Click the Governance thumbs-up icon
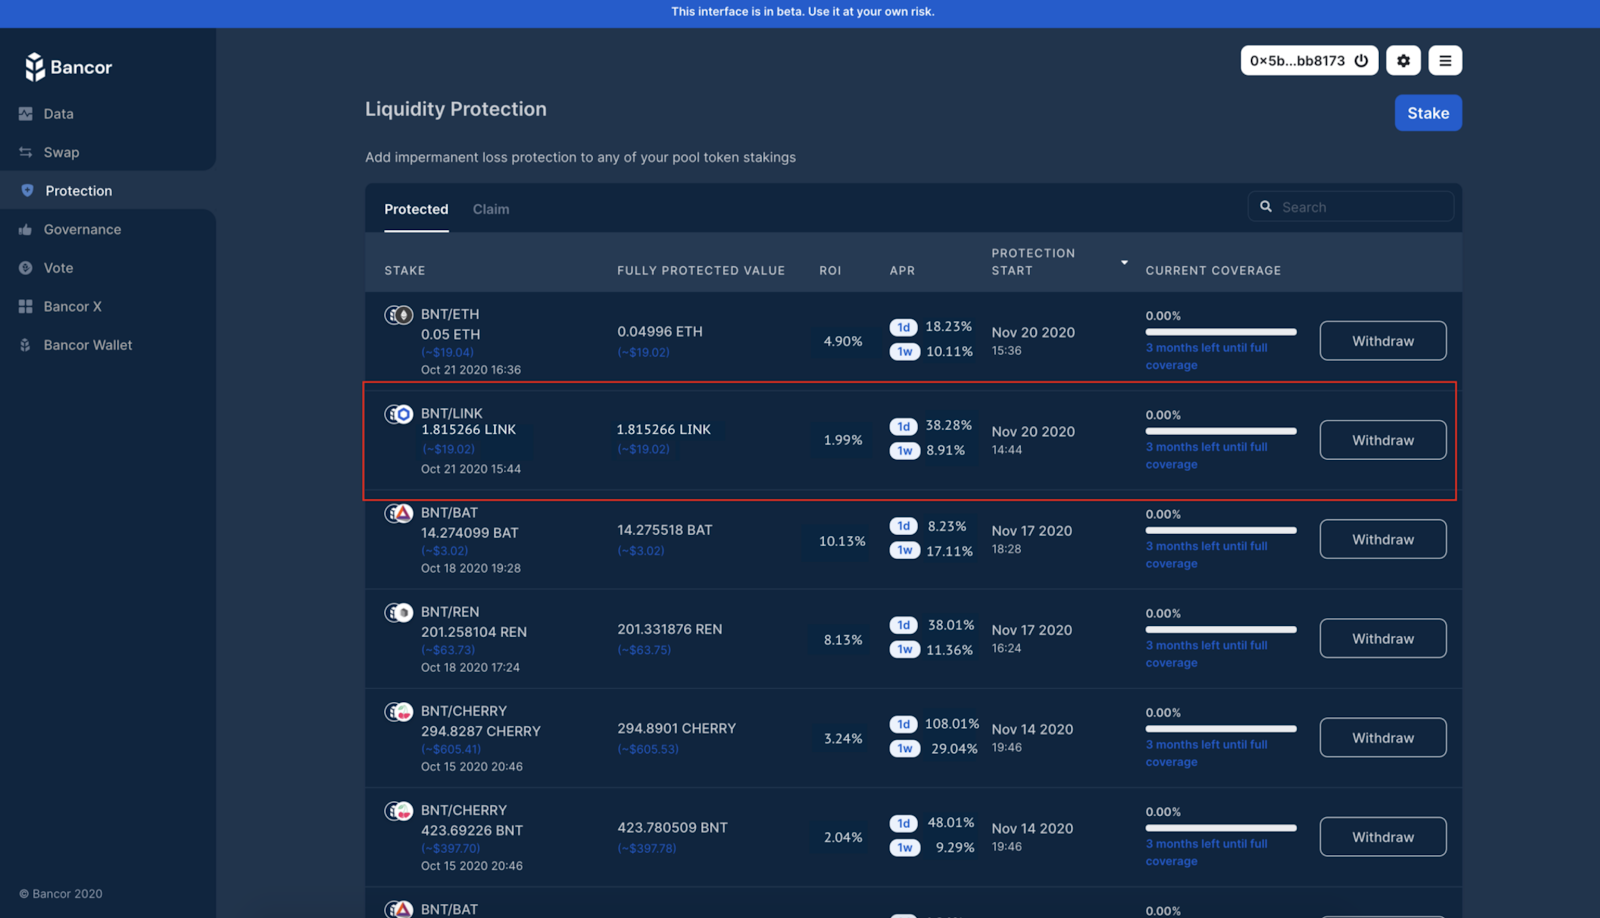 (26, 230)
